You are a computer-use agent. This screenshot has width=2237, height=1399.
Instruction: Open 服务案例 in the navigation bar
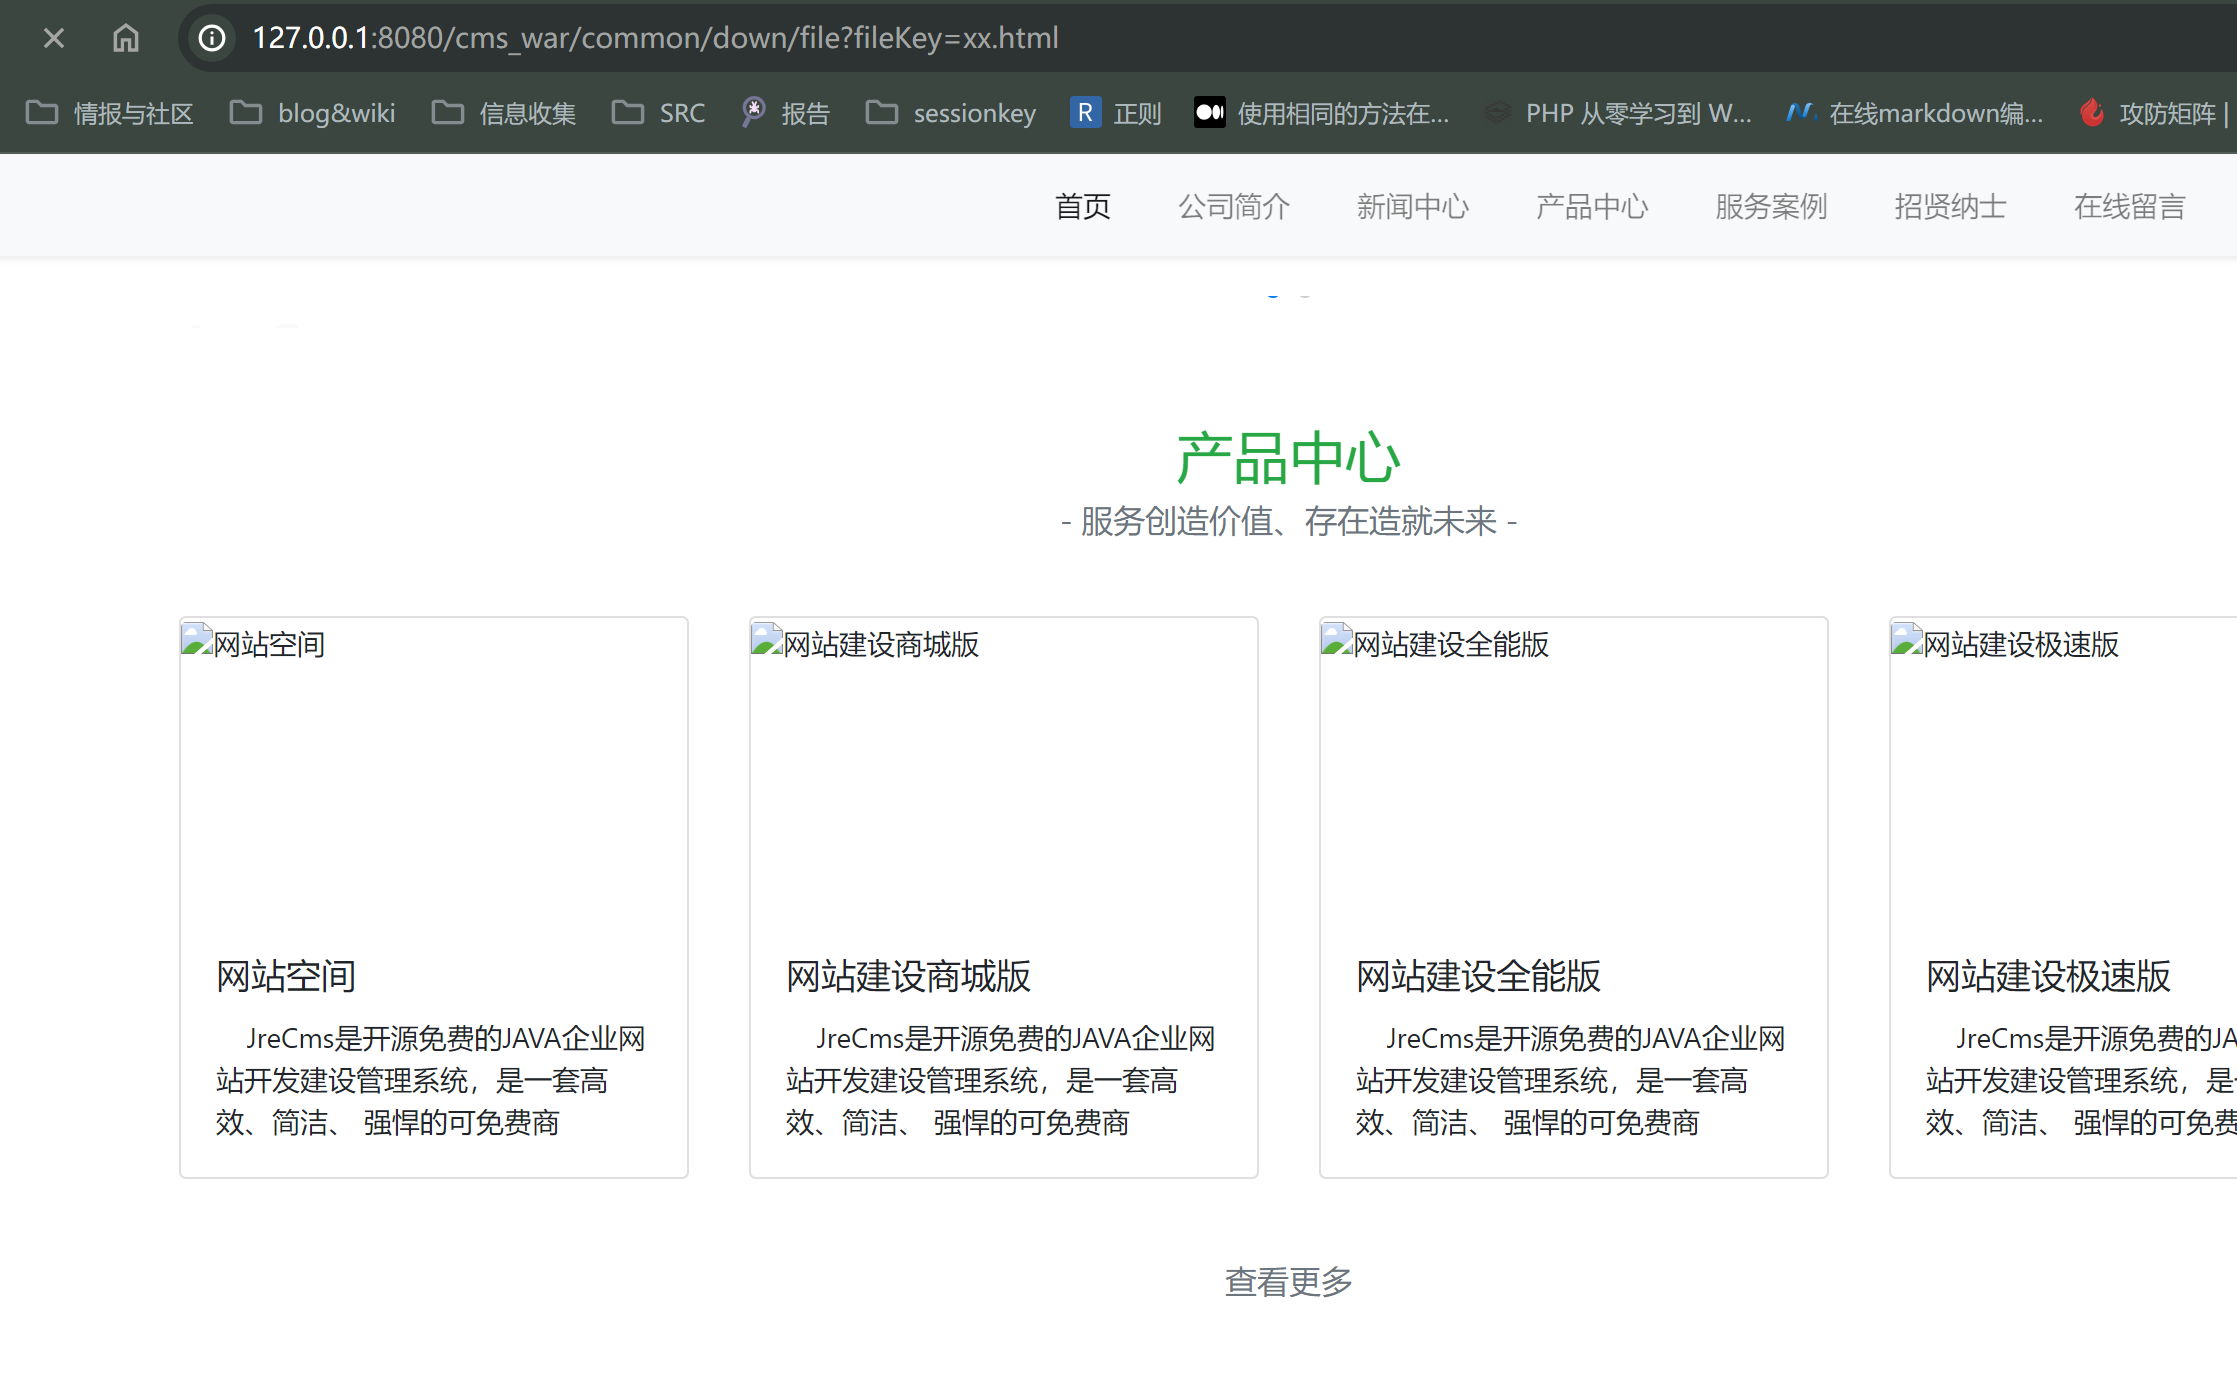point(1771,206)
